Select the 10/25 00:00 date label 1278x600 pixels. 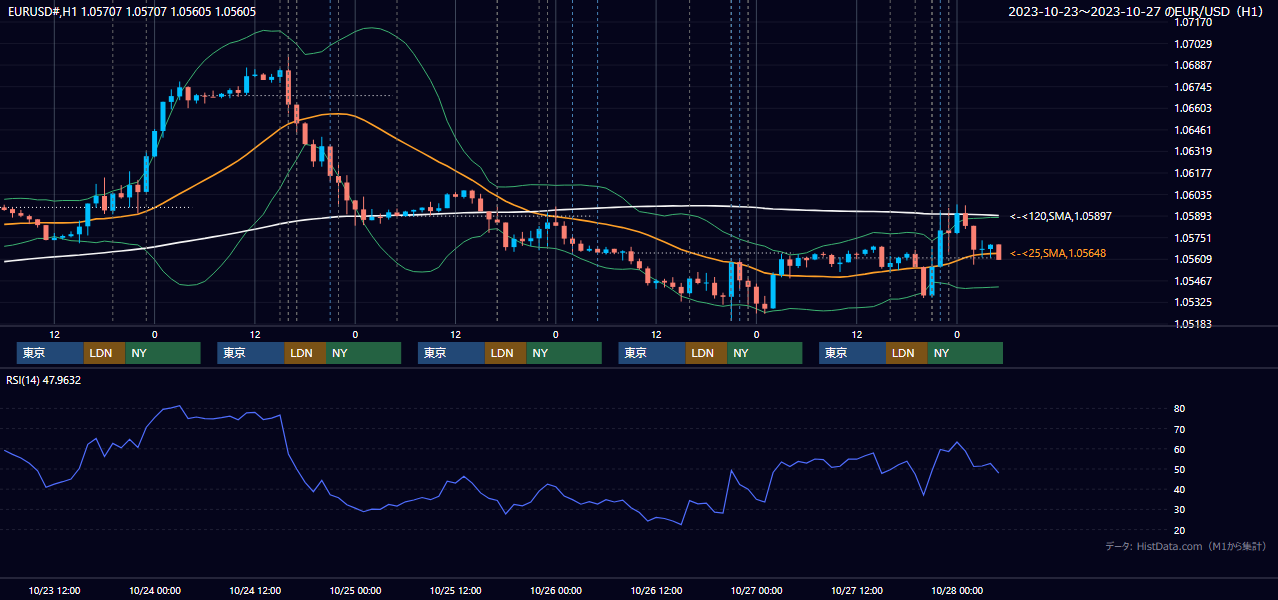[355, 590]
